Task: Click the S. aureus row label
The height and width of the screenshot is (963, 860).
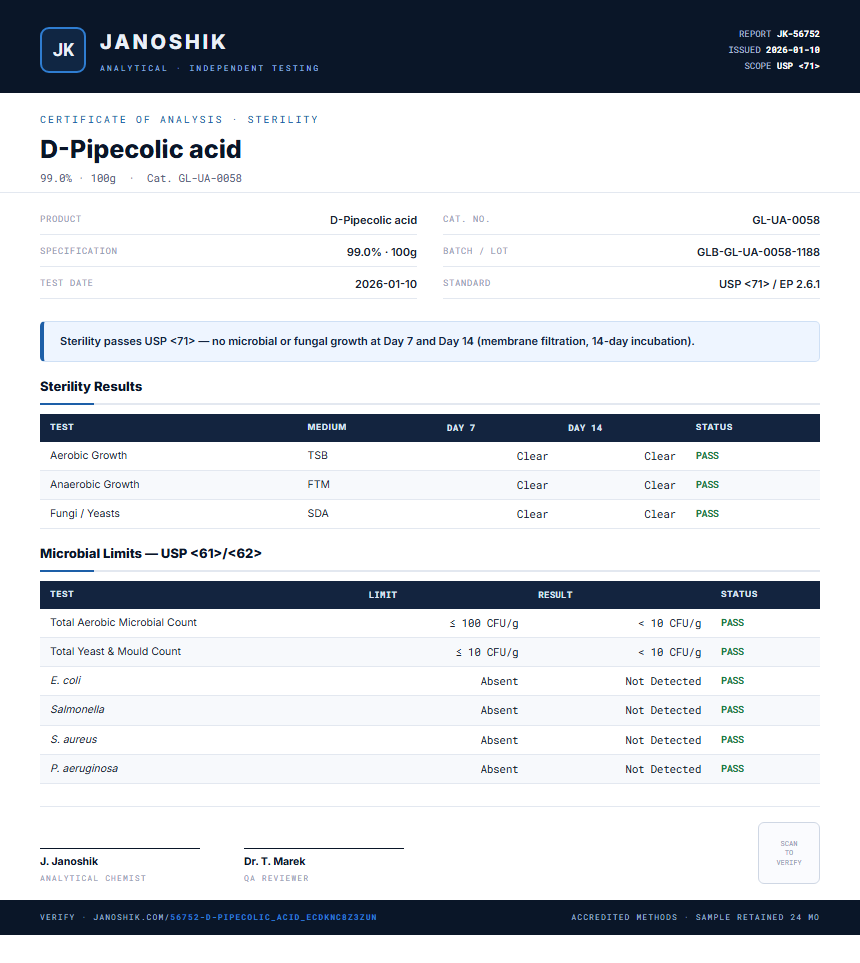Action: point(74,739)
